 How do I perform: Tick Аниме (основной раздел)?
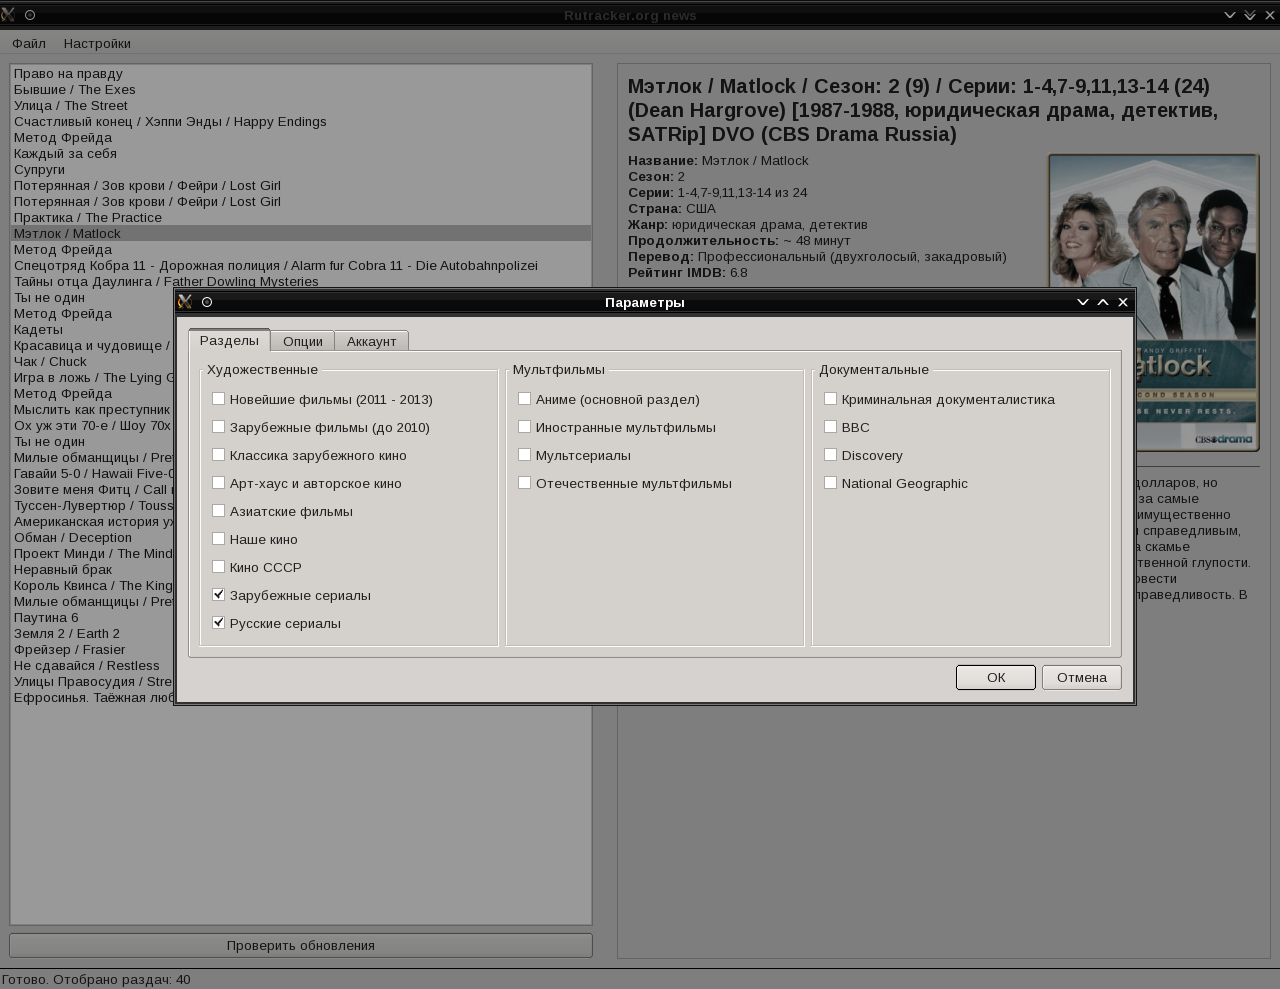coord(524,398)
